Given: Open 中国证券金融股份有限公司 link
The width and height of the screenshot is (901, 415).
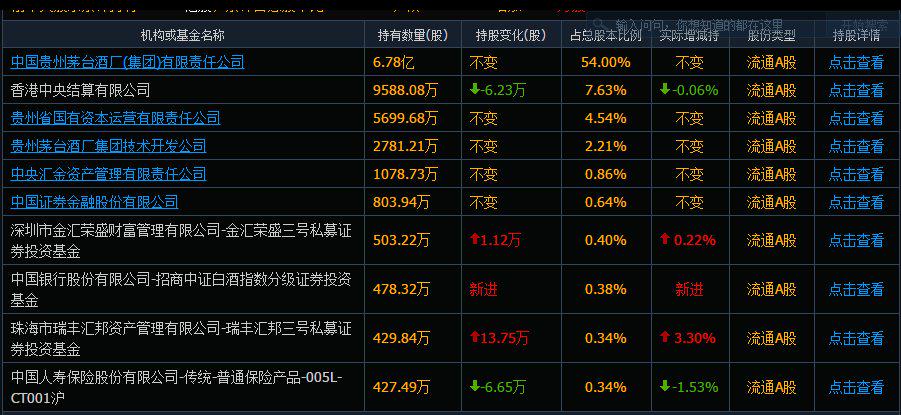Looking at the screenshot, I should 94,202.
